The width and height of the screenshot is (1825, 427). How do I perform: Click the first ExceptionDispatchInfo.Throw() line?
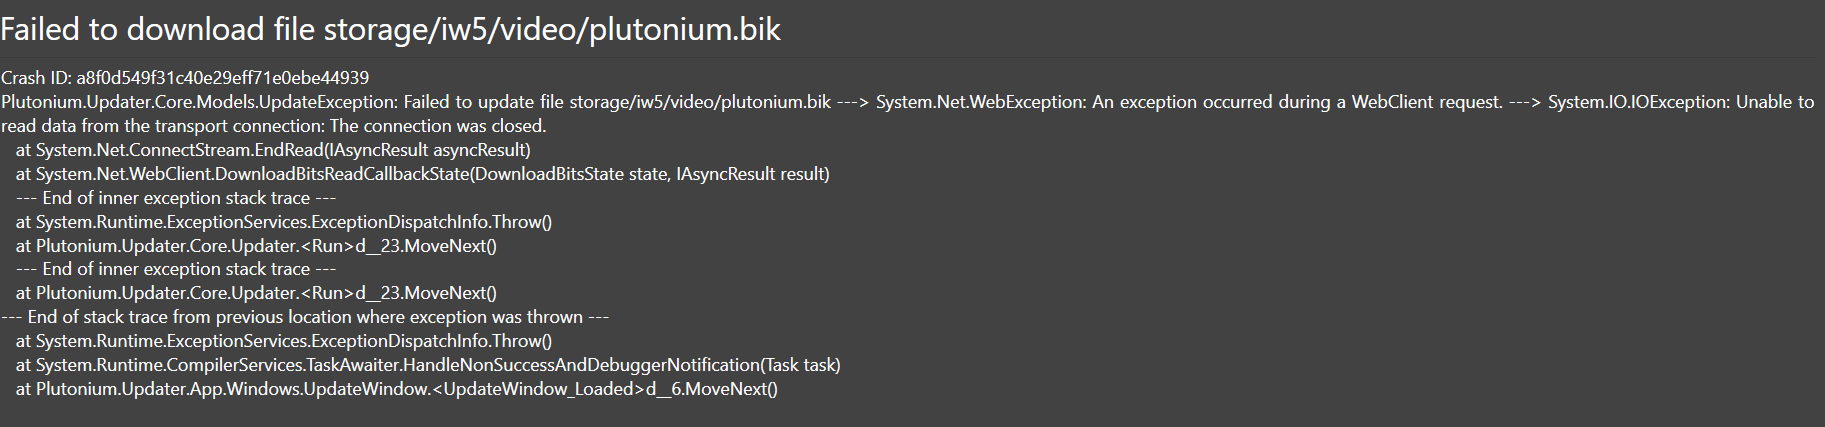[284, 222]
